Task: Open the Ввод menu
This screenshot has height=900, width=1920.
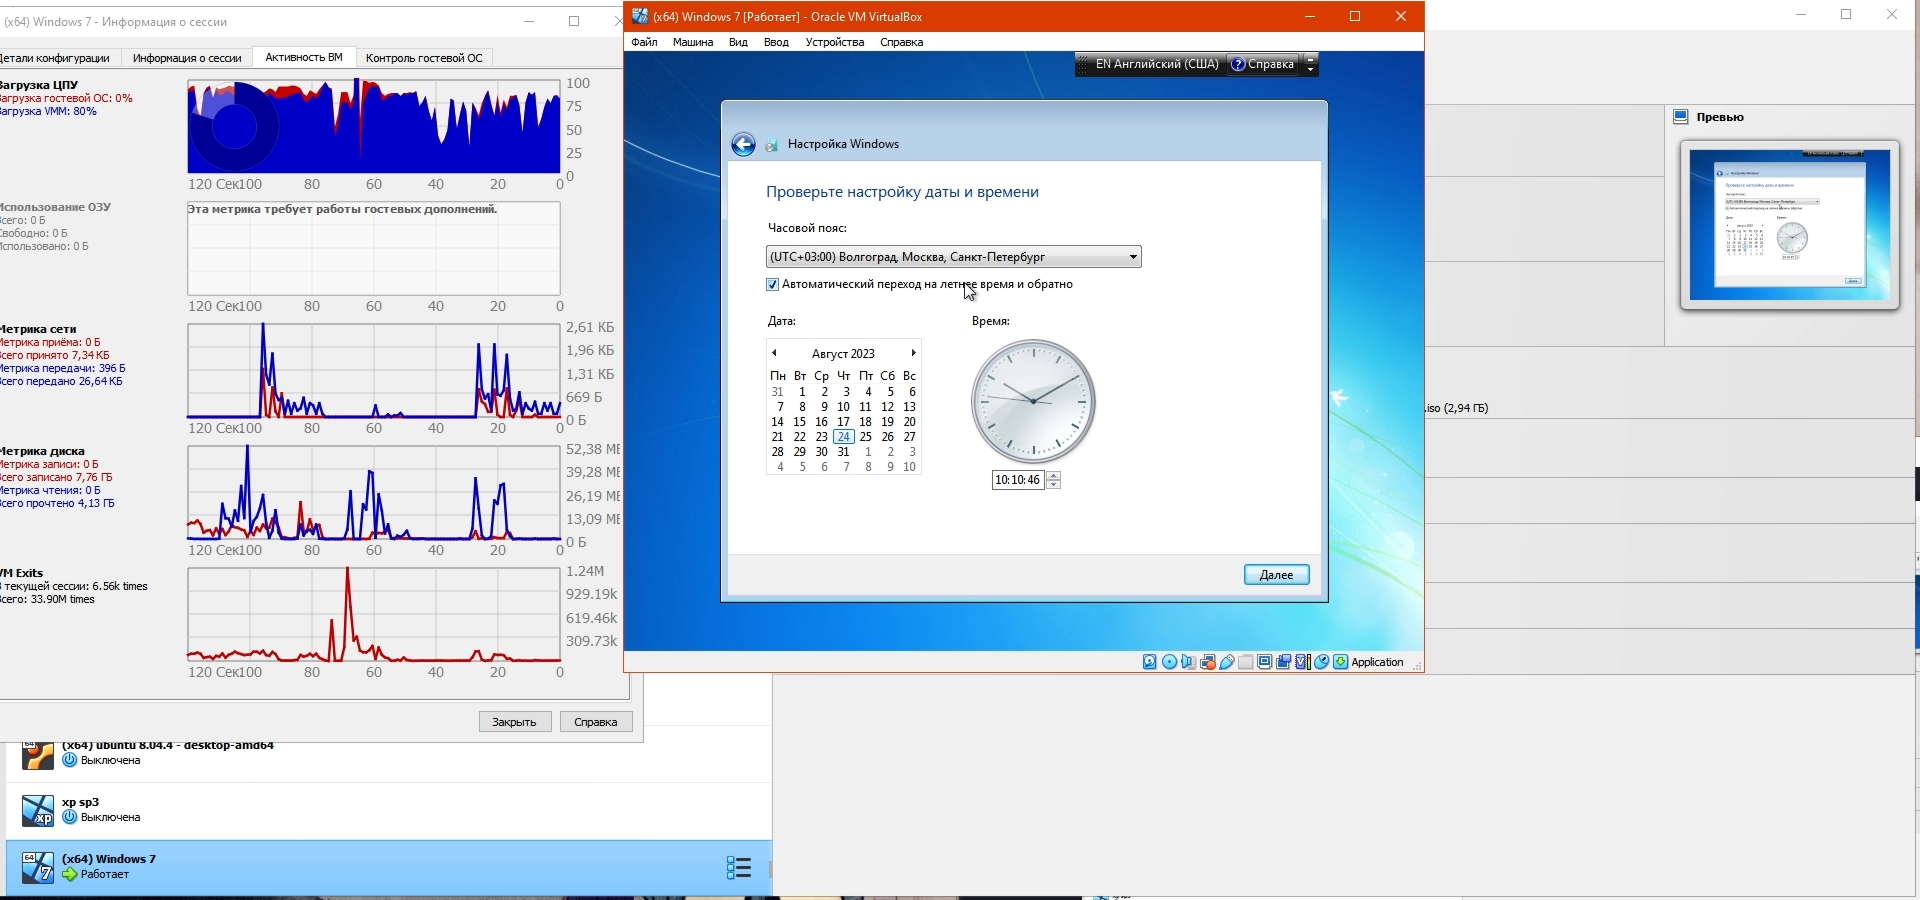Action: point(776,42)
